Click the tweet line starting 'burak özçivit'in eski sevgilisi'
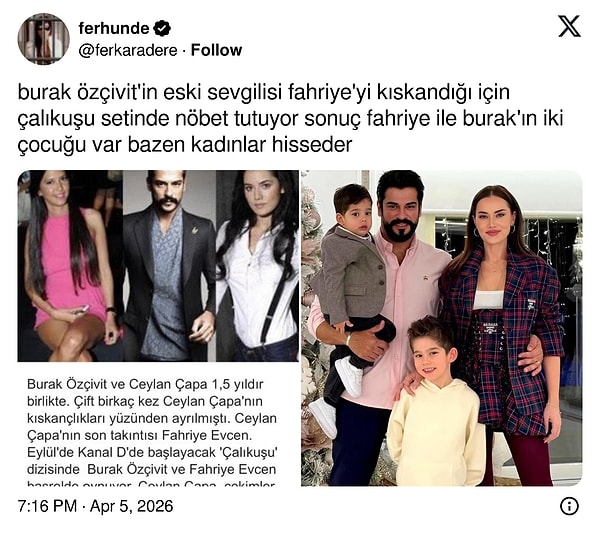 tap(264, 92)
